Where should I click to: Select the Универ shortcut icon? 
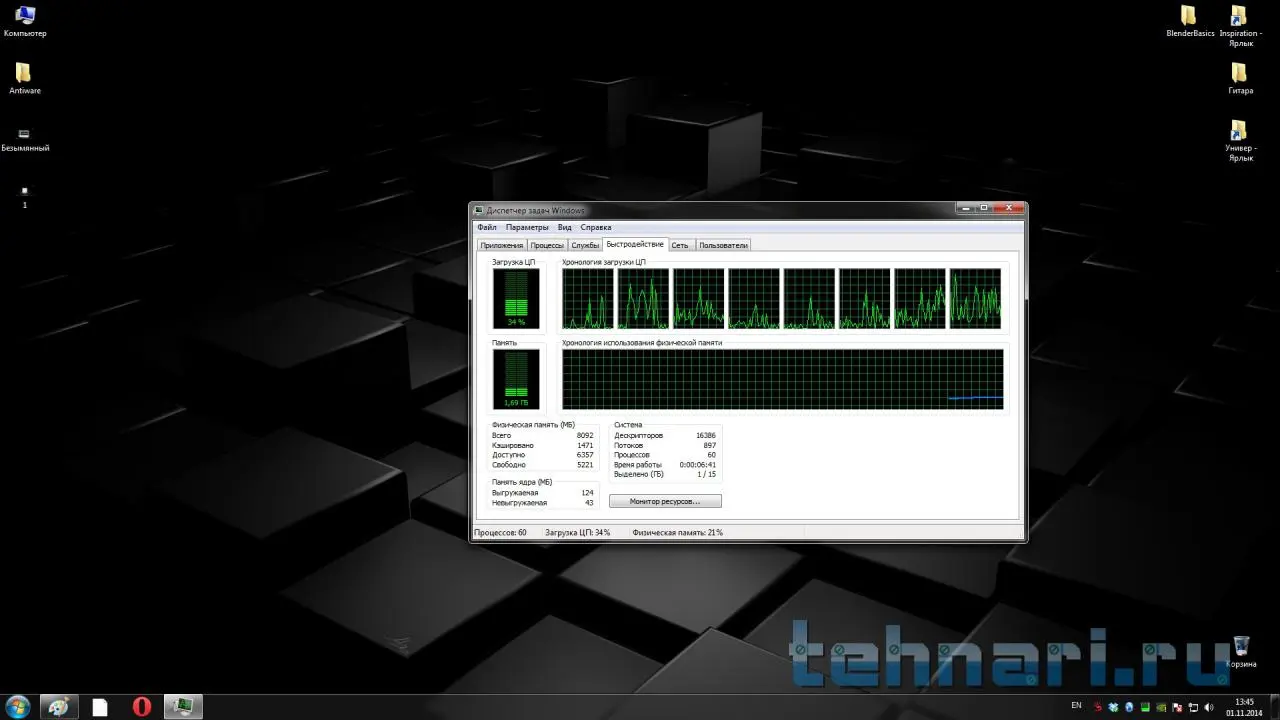pos(1240,141)
